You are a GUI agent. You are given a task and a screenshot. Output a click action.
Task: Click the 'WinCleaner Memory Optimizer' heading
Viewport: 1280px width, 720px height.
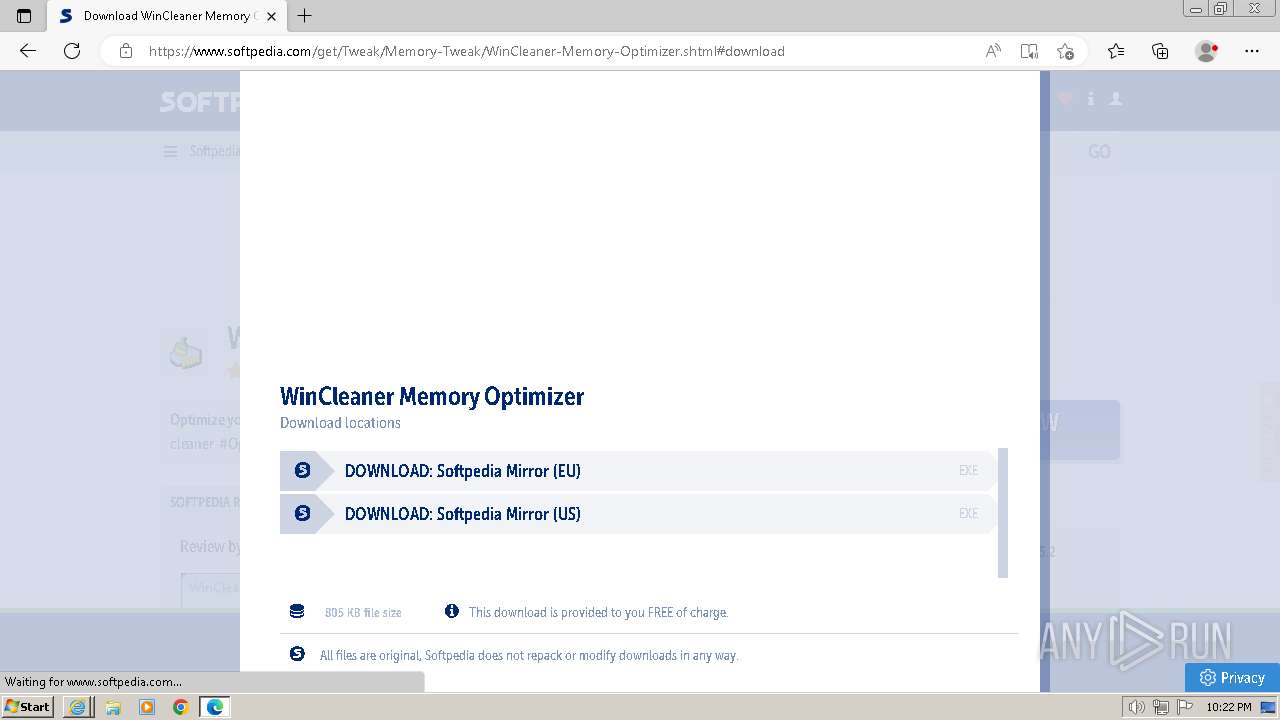pyautogui.click(x=432, y=396)
